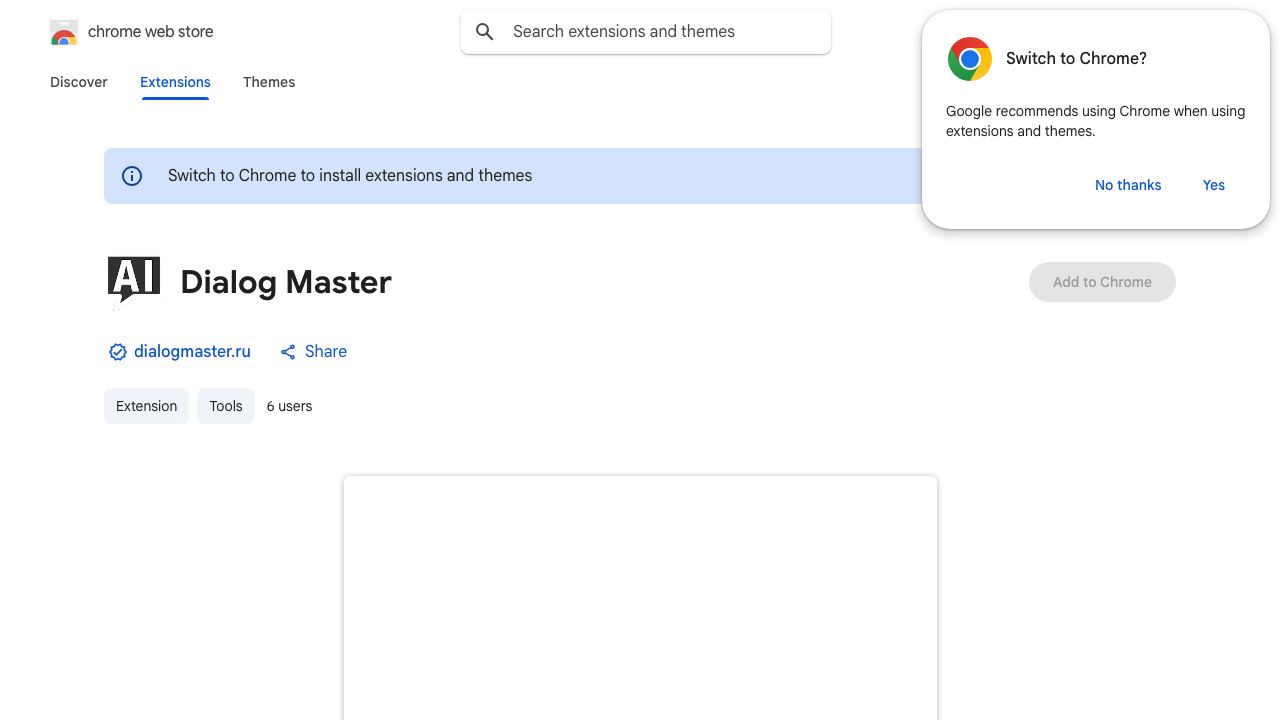The image size is (1280, 720).
Task: Click the Extension category chip
Action: pyautogui.click(x=146, y=406)
